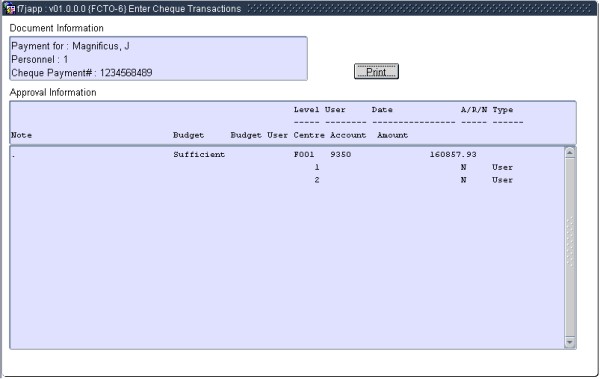Click the 'Level' column header
Viewport: 600px width, 379px height.
click(x=307, y=110)
